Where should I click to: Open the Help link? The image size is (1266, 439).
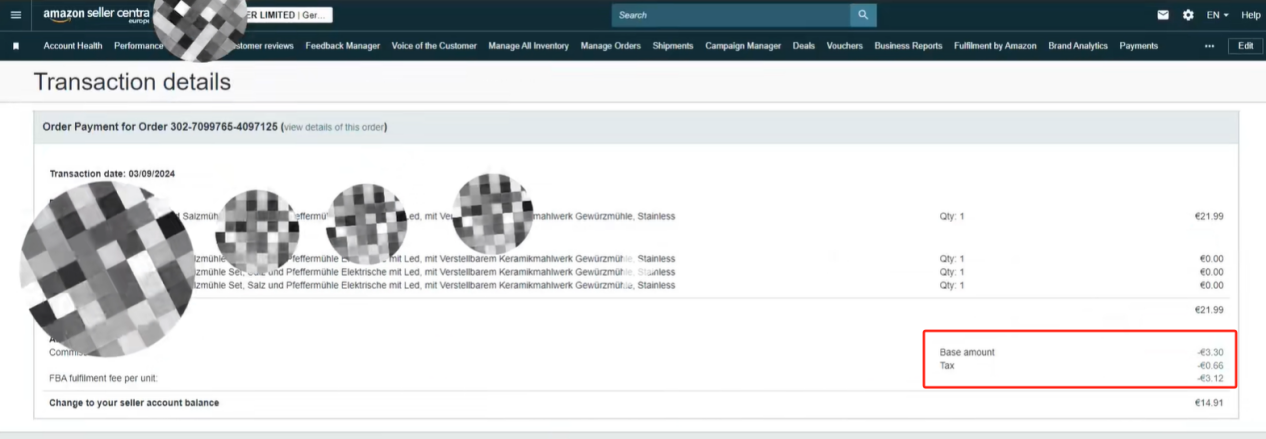click(x=1250, y=15)
